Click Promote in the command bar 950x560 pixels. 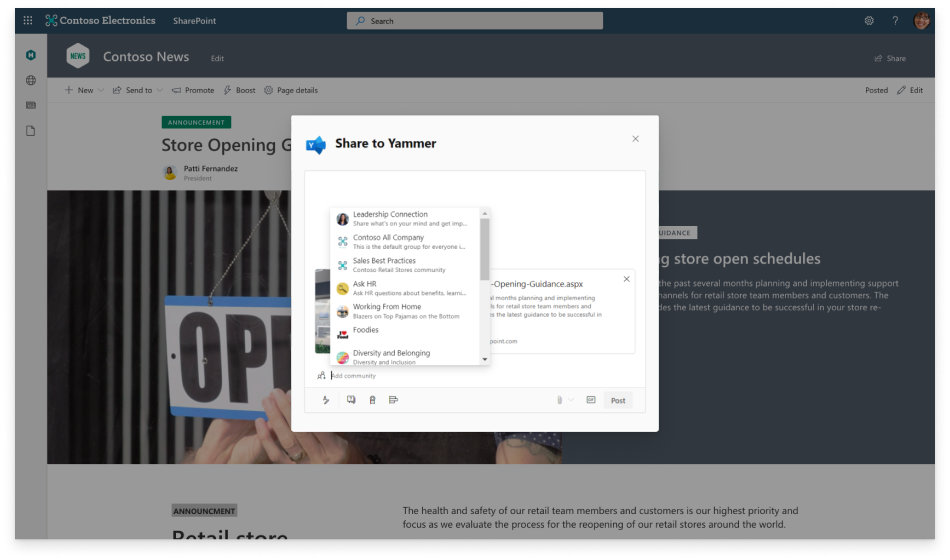pyautogui.click(x=193, y=90)
